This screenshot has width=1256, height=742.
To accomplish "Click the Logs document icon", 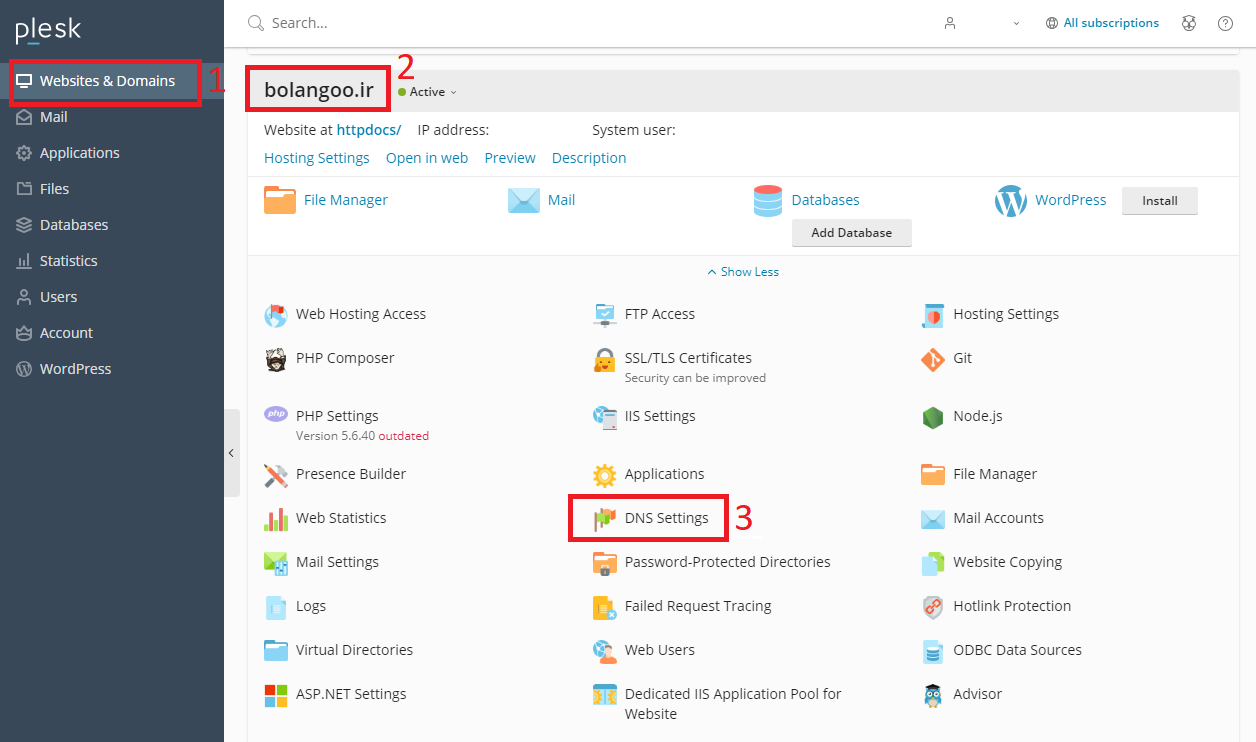I will (x=276, y=607).
